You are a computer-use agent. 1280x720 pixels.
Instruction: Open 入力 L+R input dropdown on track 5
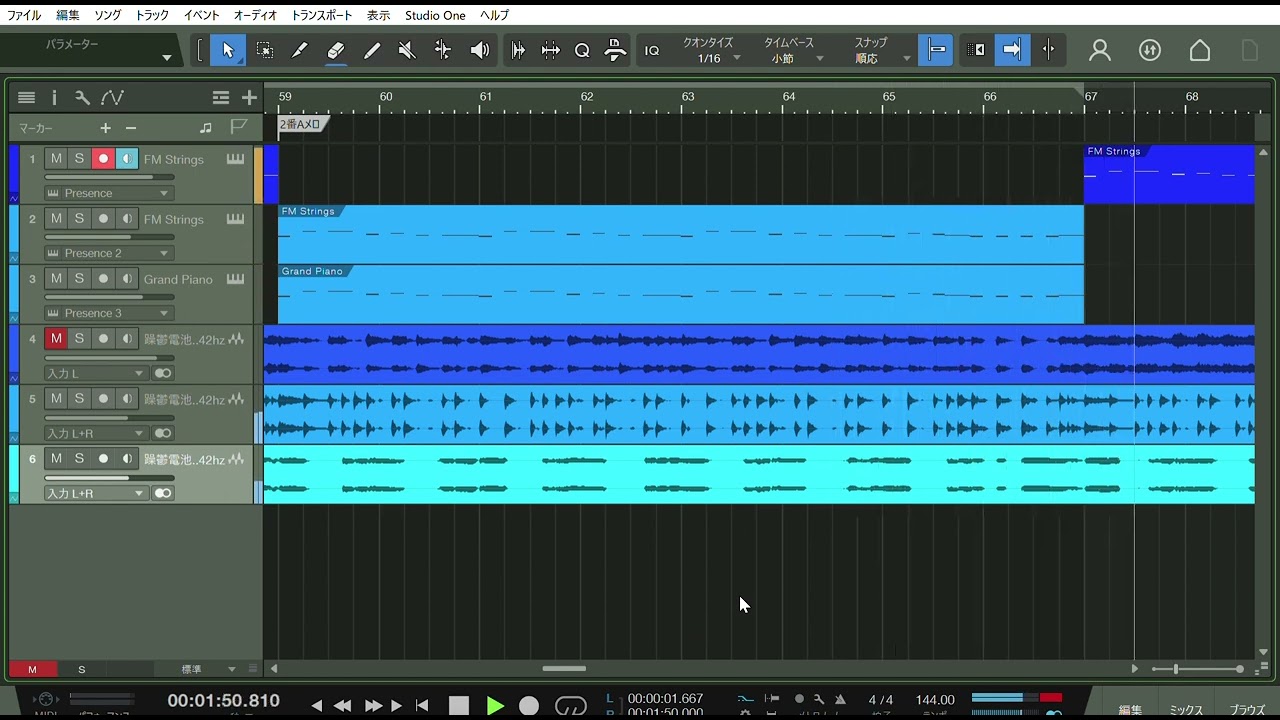(96, 433)
